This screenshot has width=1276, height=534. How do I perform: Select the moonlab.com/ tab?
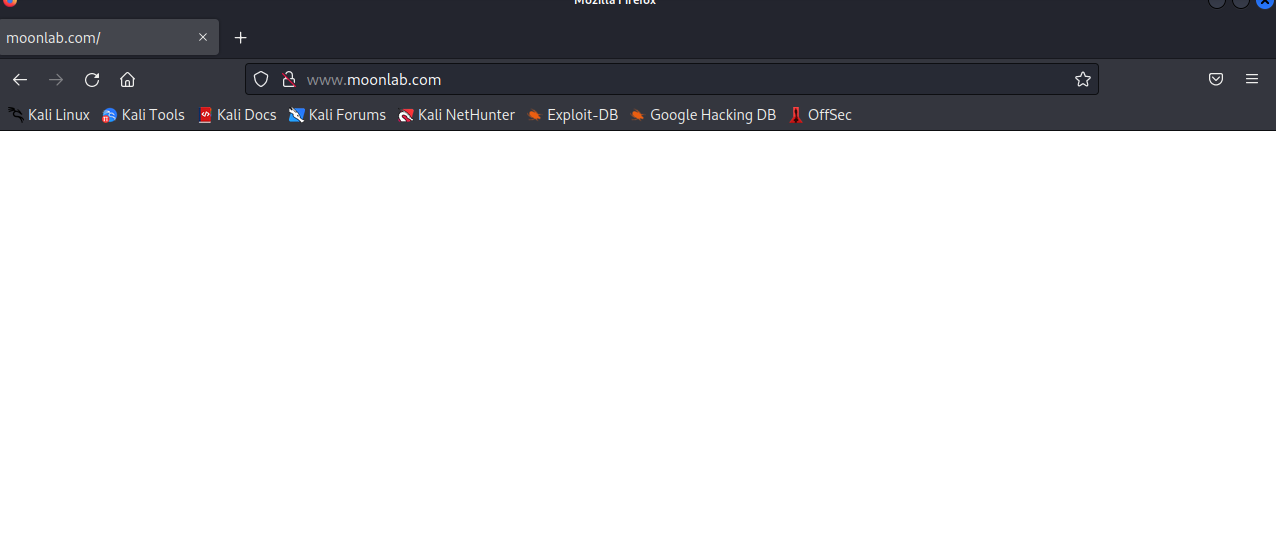point(108,38)
